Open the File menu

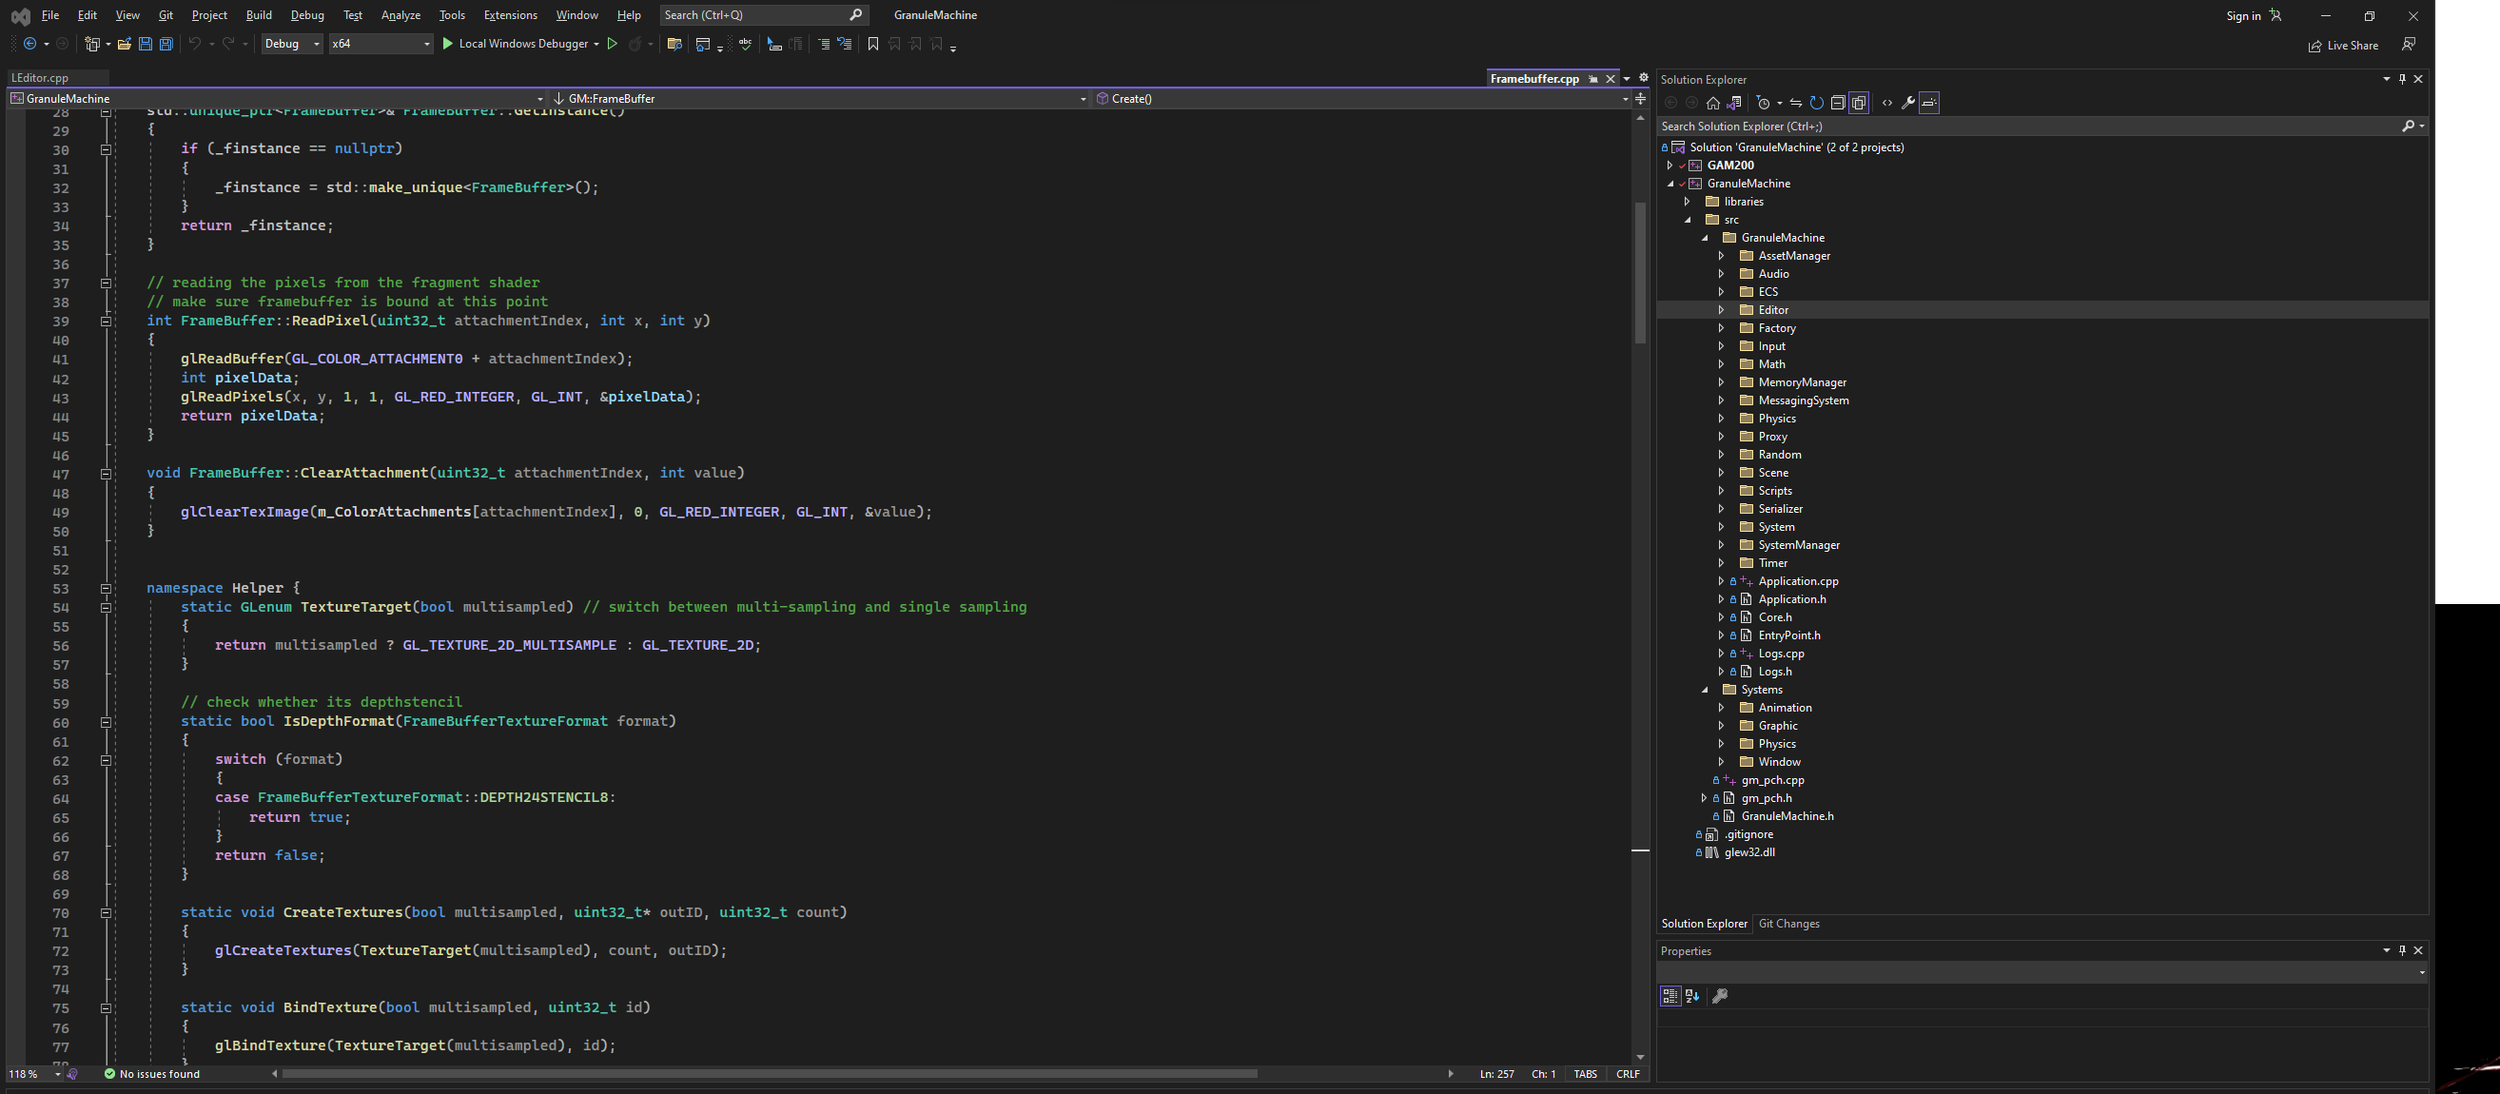50,15
